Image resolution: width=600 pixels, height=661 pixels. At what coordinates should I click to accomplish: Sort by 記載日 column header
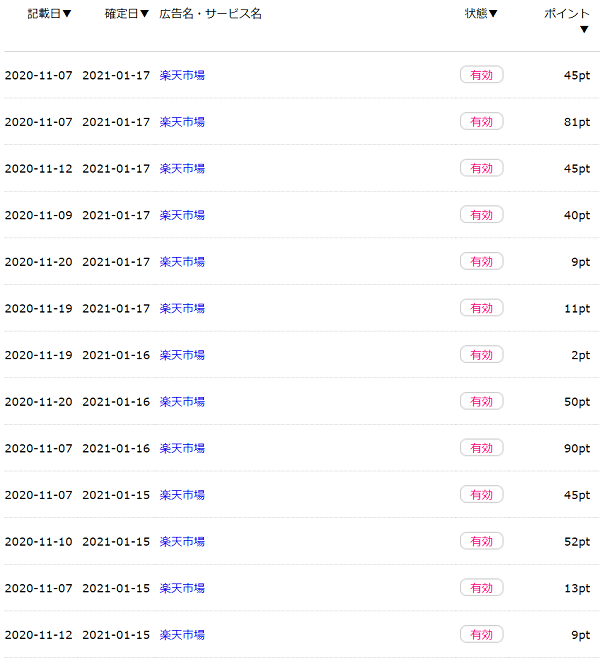tap(49, 14)
